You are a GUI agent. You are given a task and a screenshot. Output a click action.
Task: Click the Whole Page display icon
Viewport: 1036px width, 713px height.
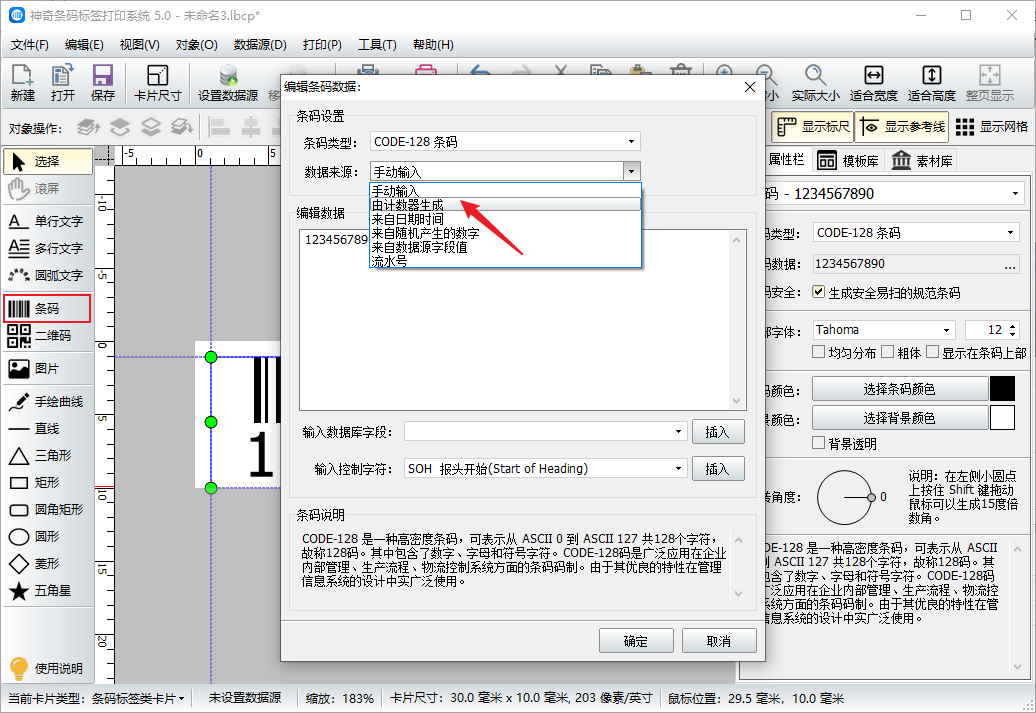[x=990, y=83]
